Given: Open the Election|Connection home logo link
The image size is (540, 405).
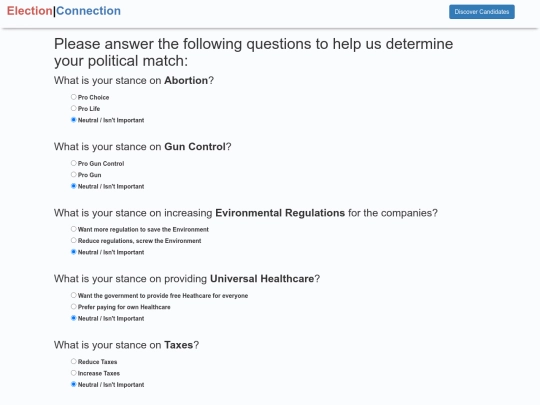Looking at the screenshot, I should pyautogui.click(x=64, y=11).
